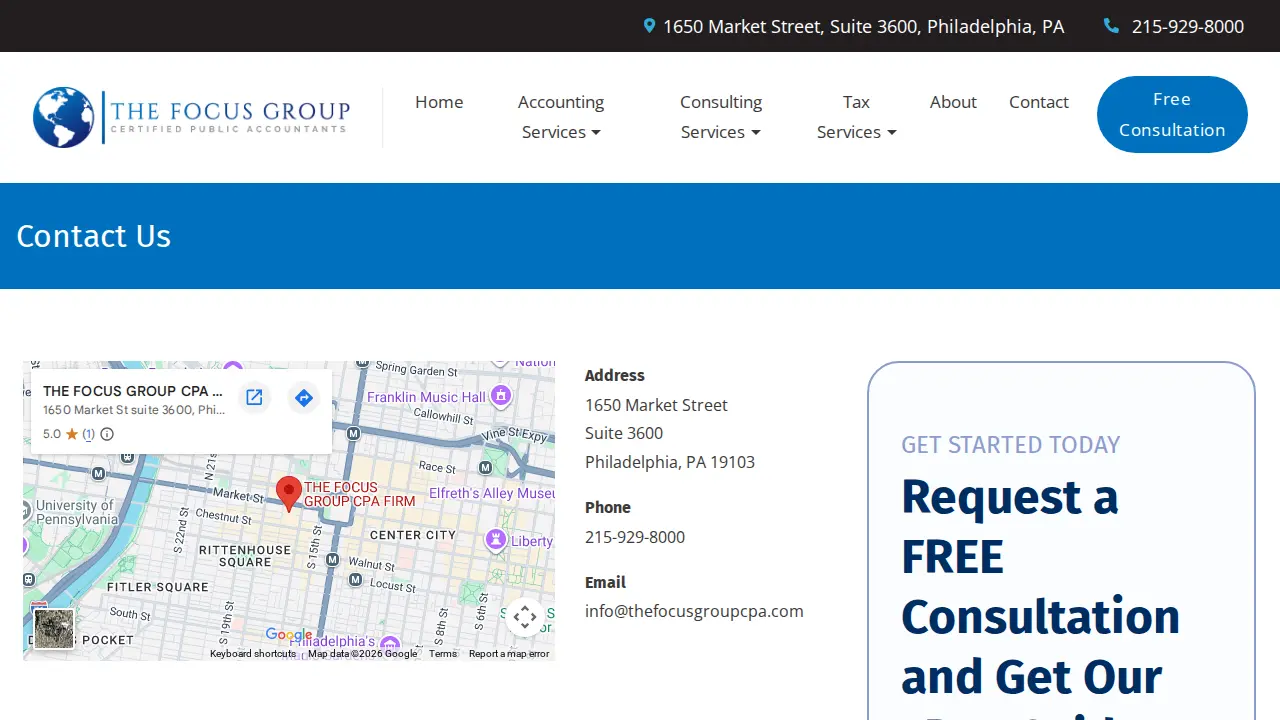Click the Franklin Music Hall map icon
The image size is (1280, 720).
tap(501, 396)
